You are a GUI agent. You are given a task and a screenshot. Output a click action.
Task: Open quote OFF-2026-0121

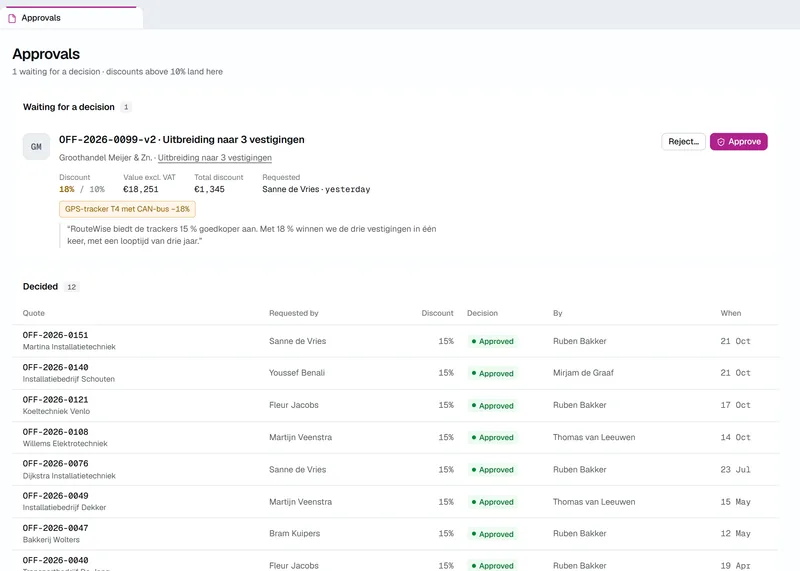[55, 400]
